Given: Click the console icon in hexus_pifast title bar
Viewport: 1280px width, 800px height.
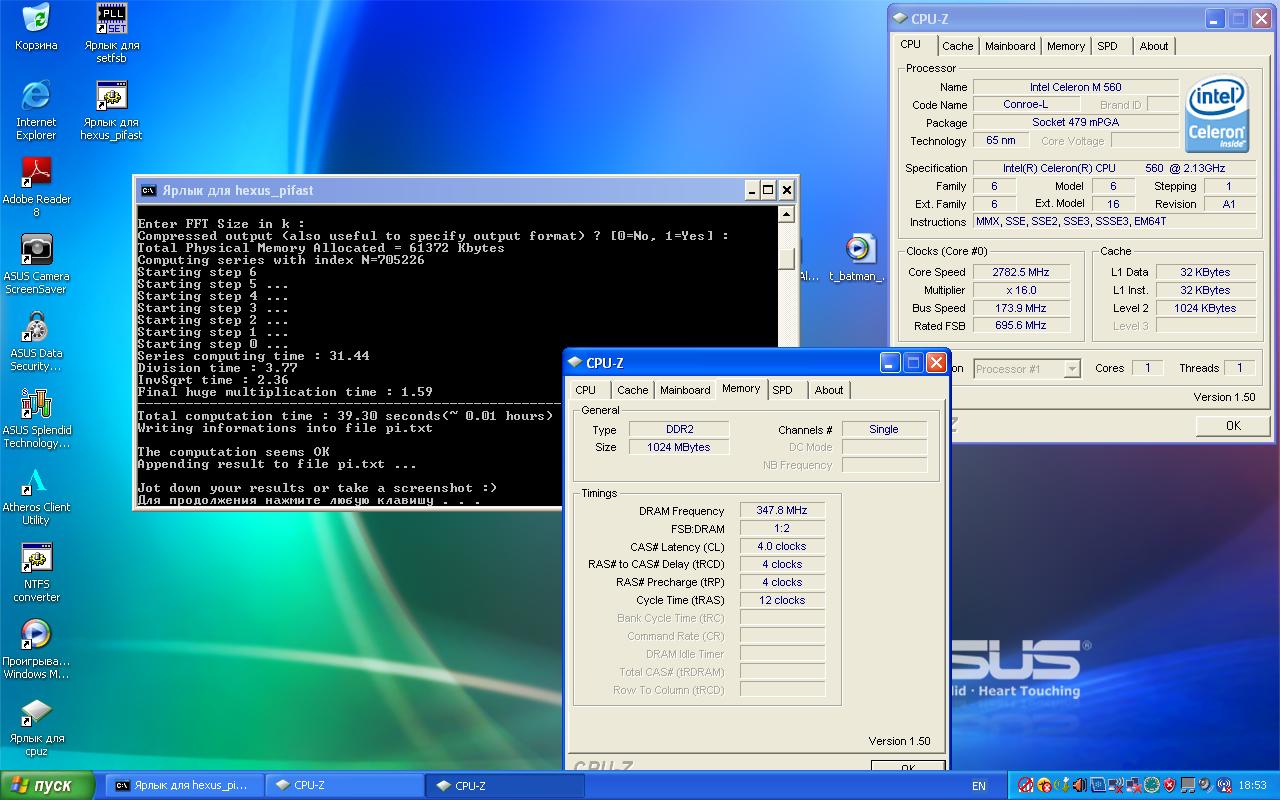Looking at the screenshot, I should 148,190.
